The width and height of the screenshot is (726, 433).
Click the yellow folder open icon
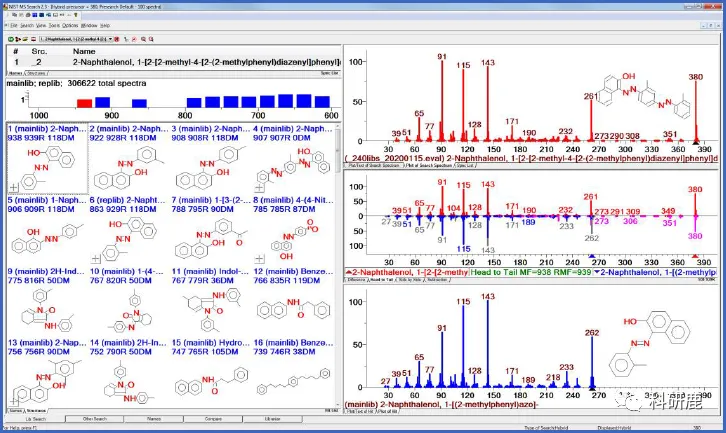click(25, 39)
